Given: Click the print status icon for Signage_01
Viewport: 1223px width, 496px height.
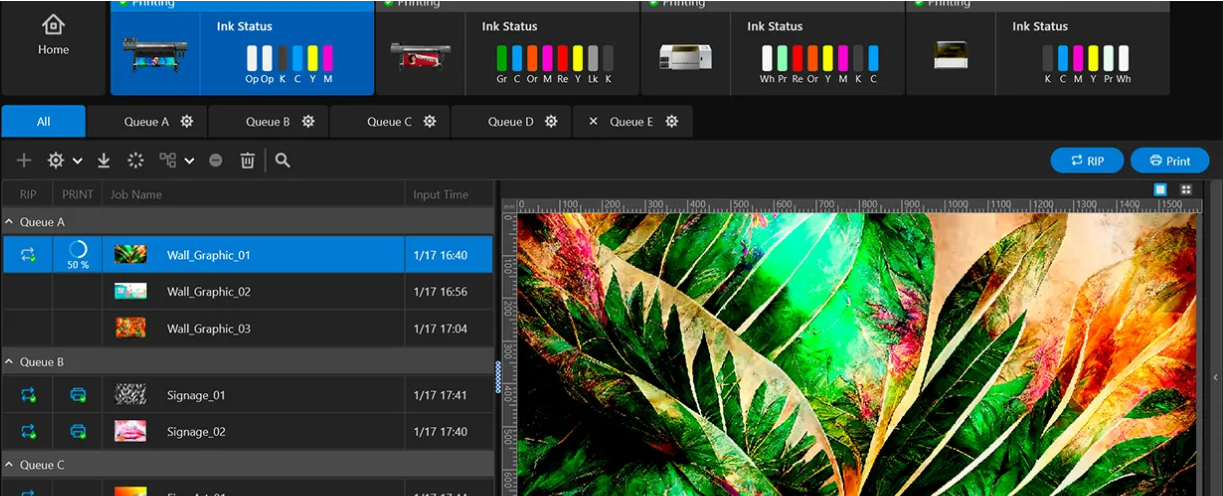Looking at the screenshot, I should tap(78, 395).
